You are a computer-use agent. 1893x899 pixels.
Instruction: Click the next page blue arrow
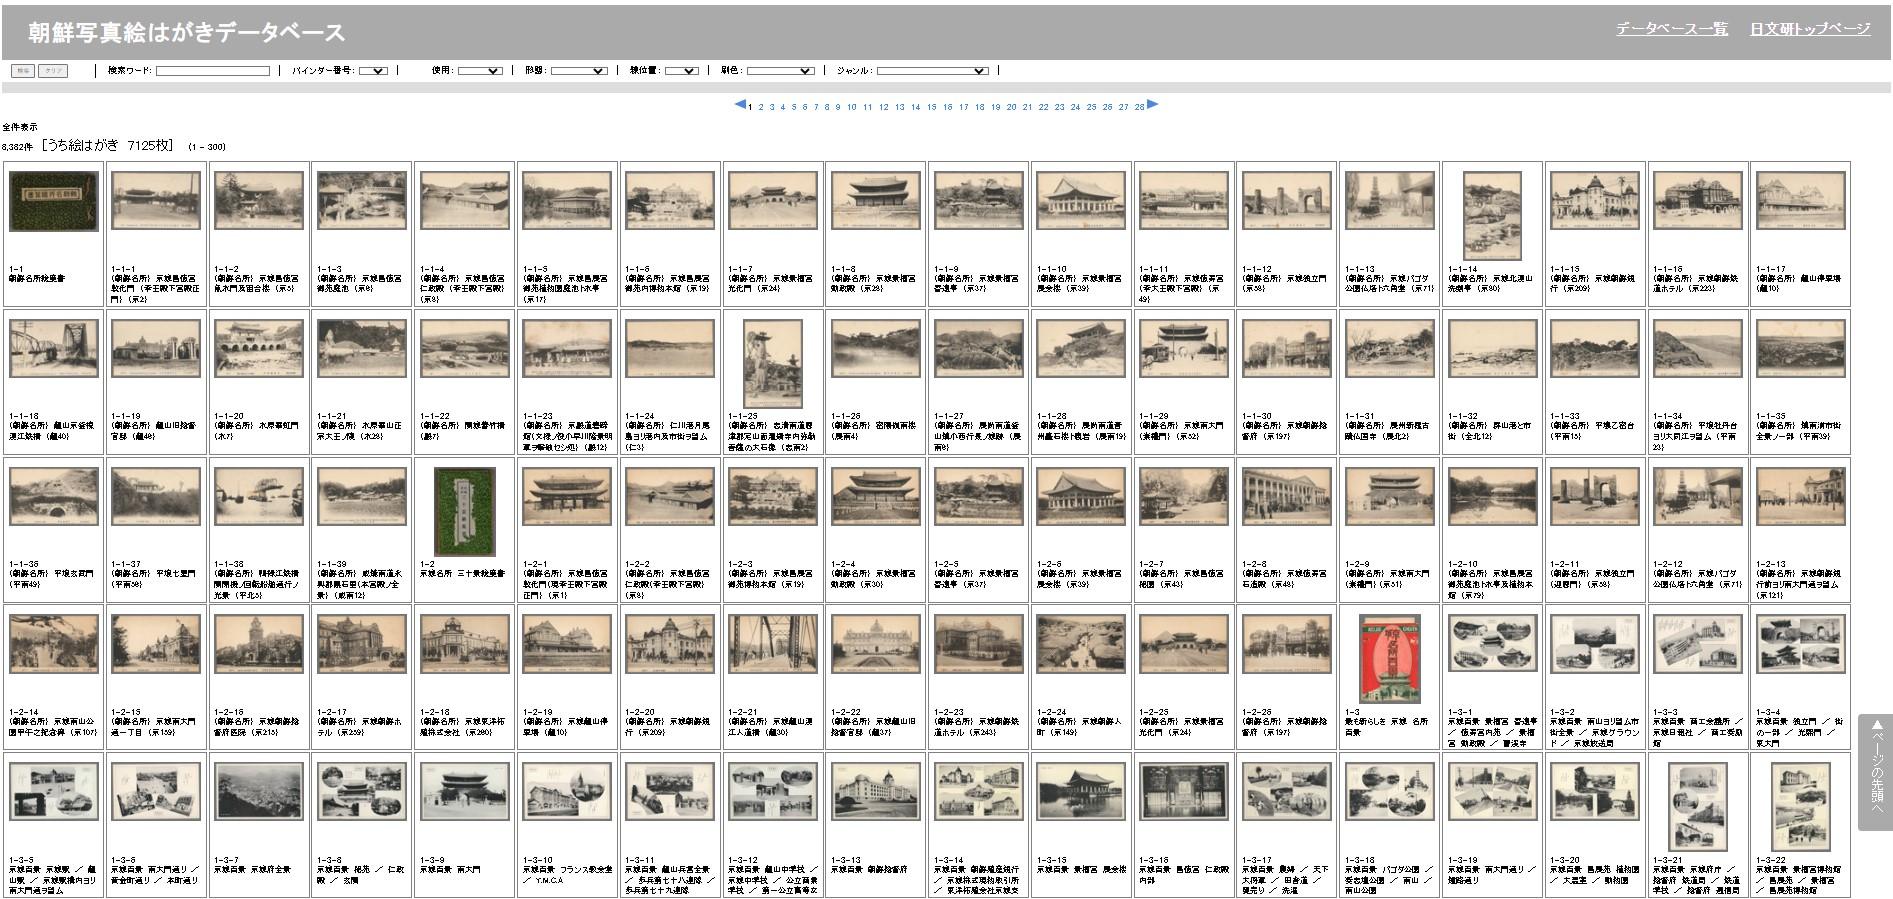1152,104
